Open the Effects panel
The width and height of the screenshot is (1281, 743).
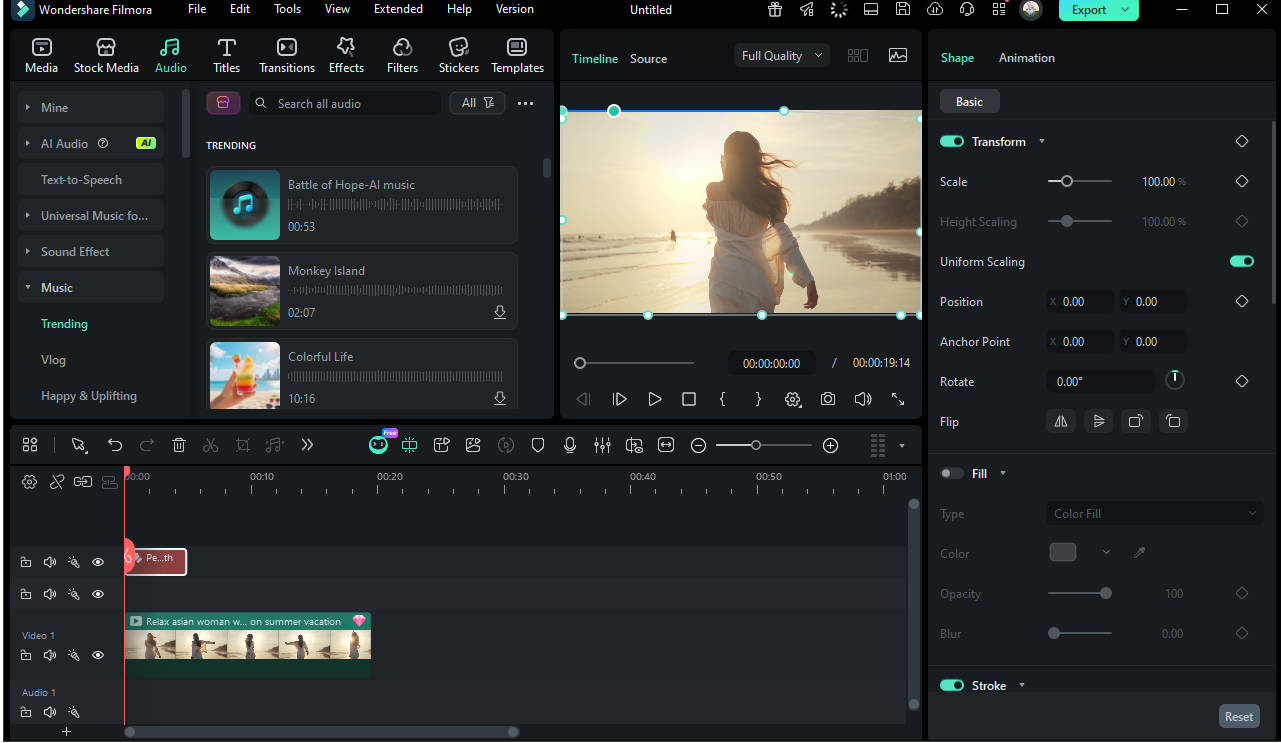[x=346, y=54]
